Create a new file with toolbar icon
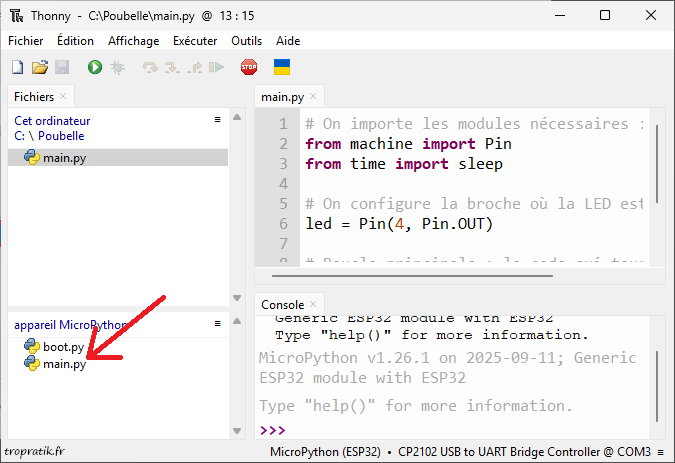This screenshot has height=463, width=675. pyautogui.click(x=18, y=68)
